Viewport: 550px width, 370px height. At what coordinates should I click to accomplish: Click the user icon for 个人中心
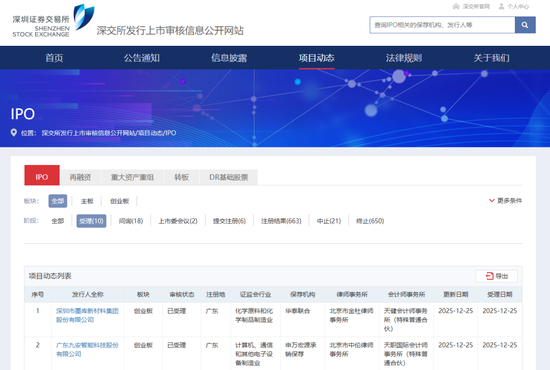click(x=502, y=6)
